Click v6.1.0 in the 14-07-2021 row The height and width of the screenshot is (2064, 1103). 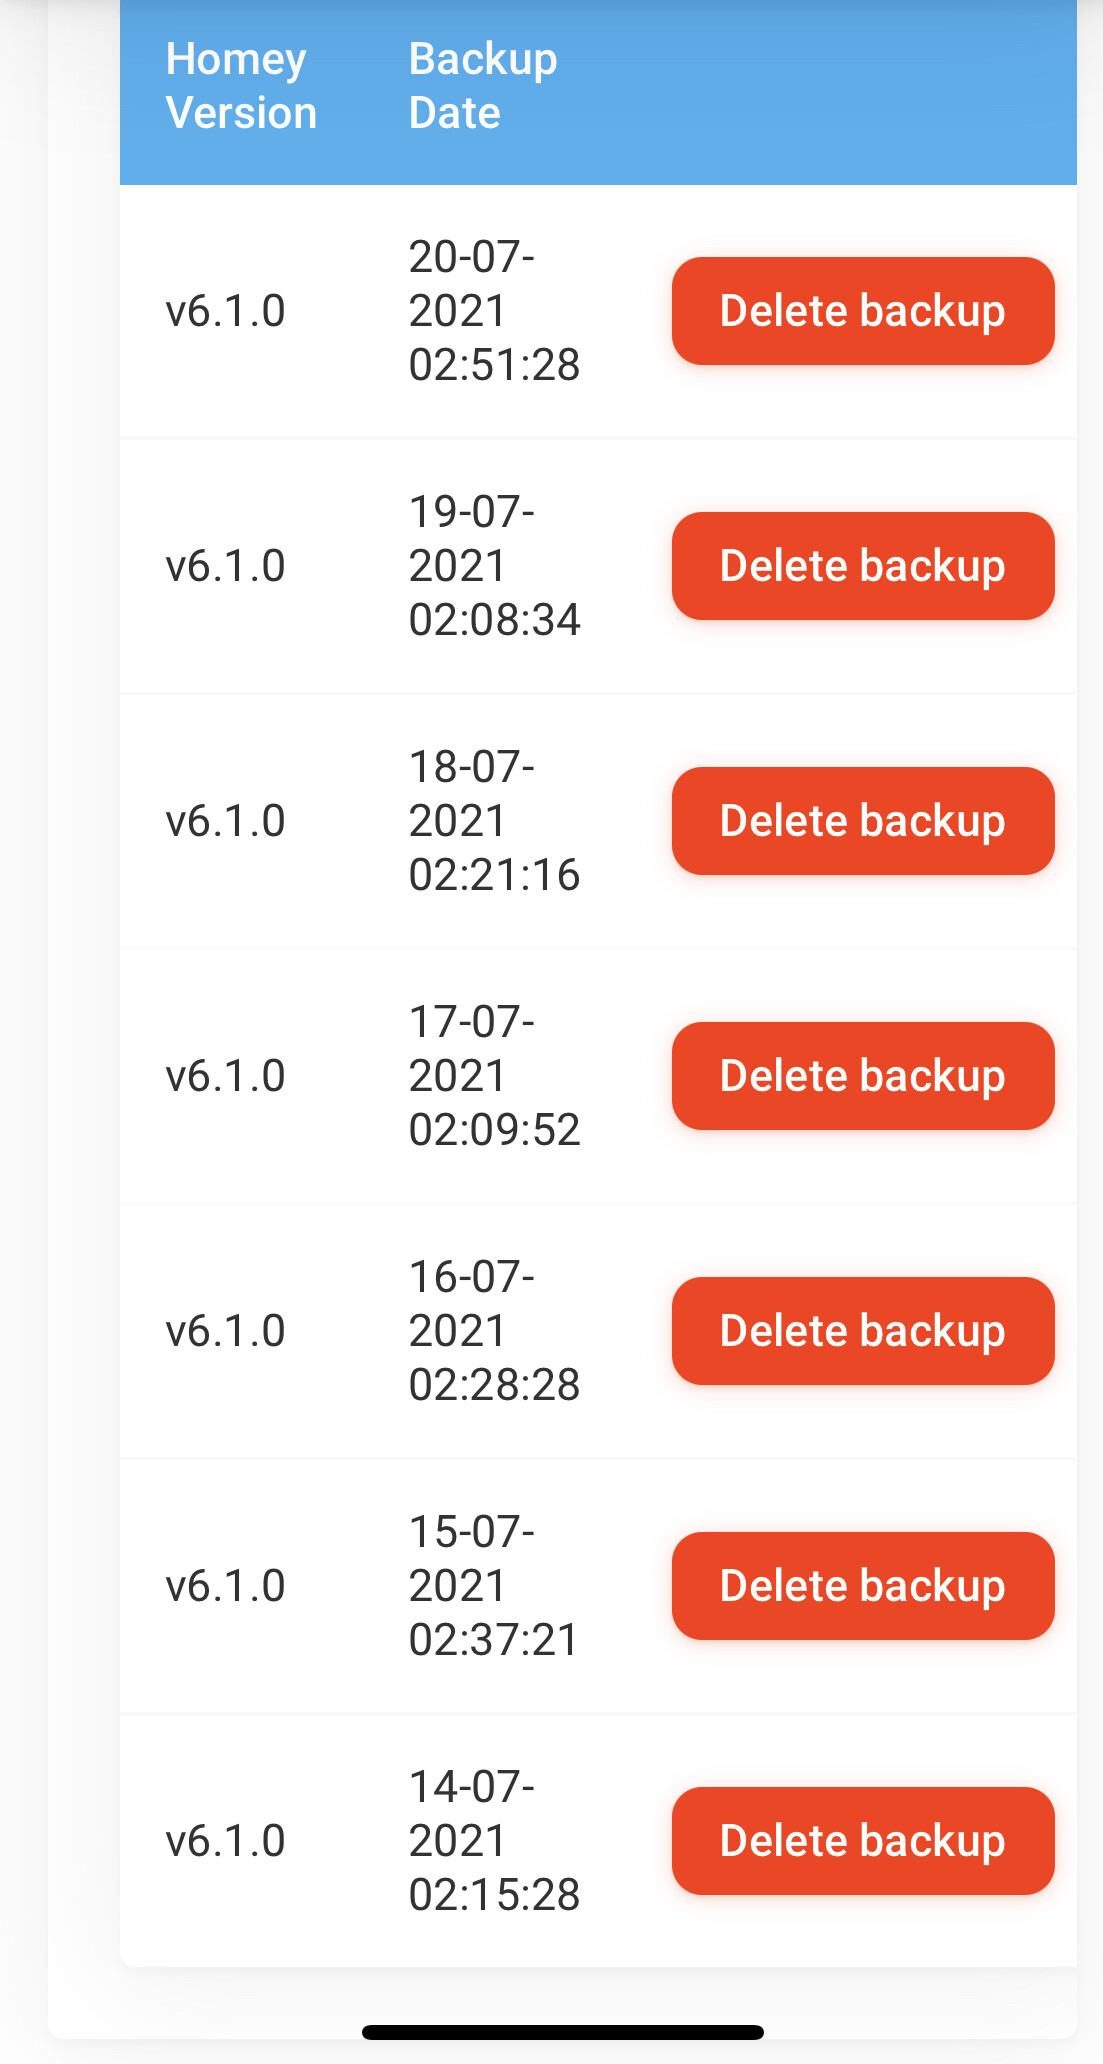[x=226, y=1841]
